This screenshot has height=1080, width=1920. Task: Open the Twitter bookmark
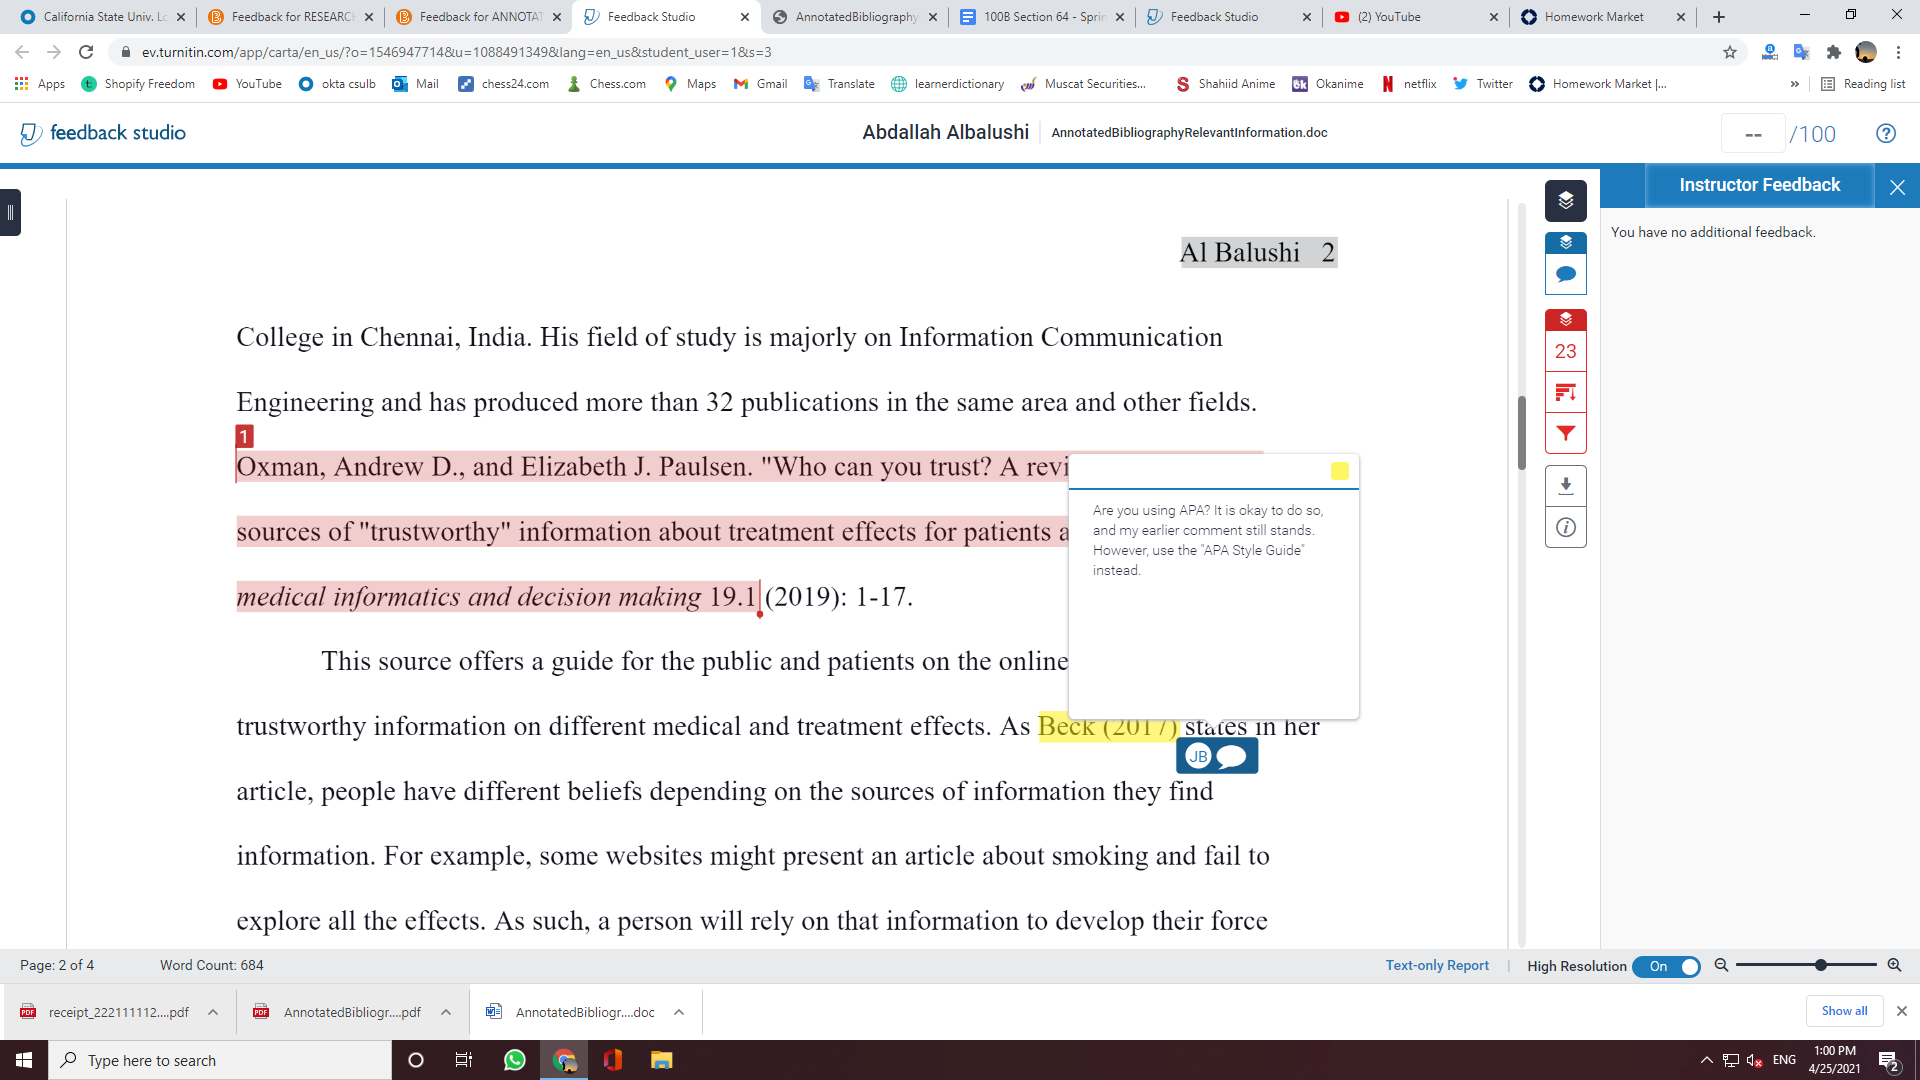click(1483, 84)
